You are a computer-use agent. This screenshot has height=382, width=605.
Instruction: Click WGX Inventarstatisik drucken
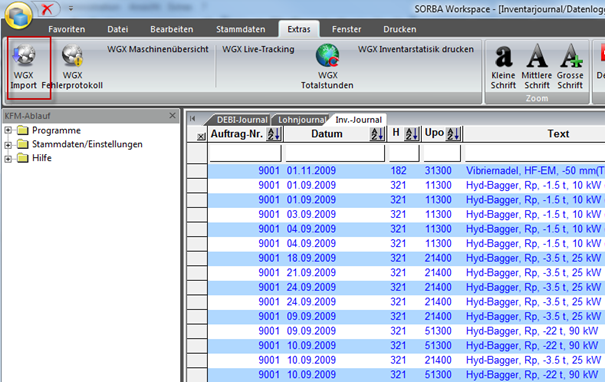point(416,49)
